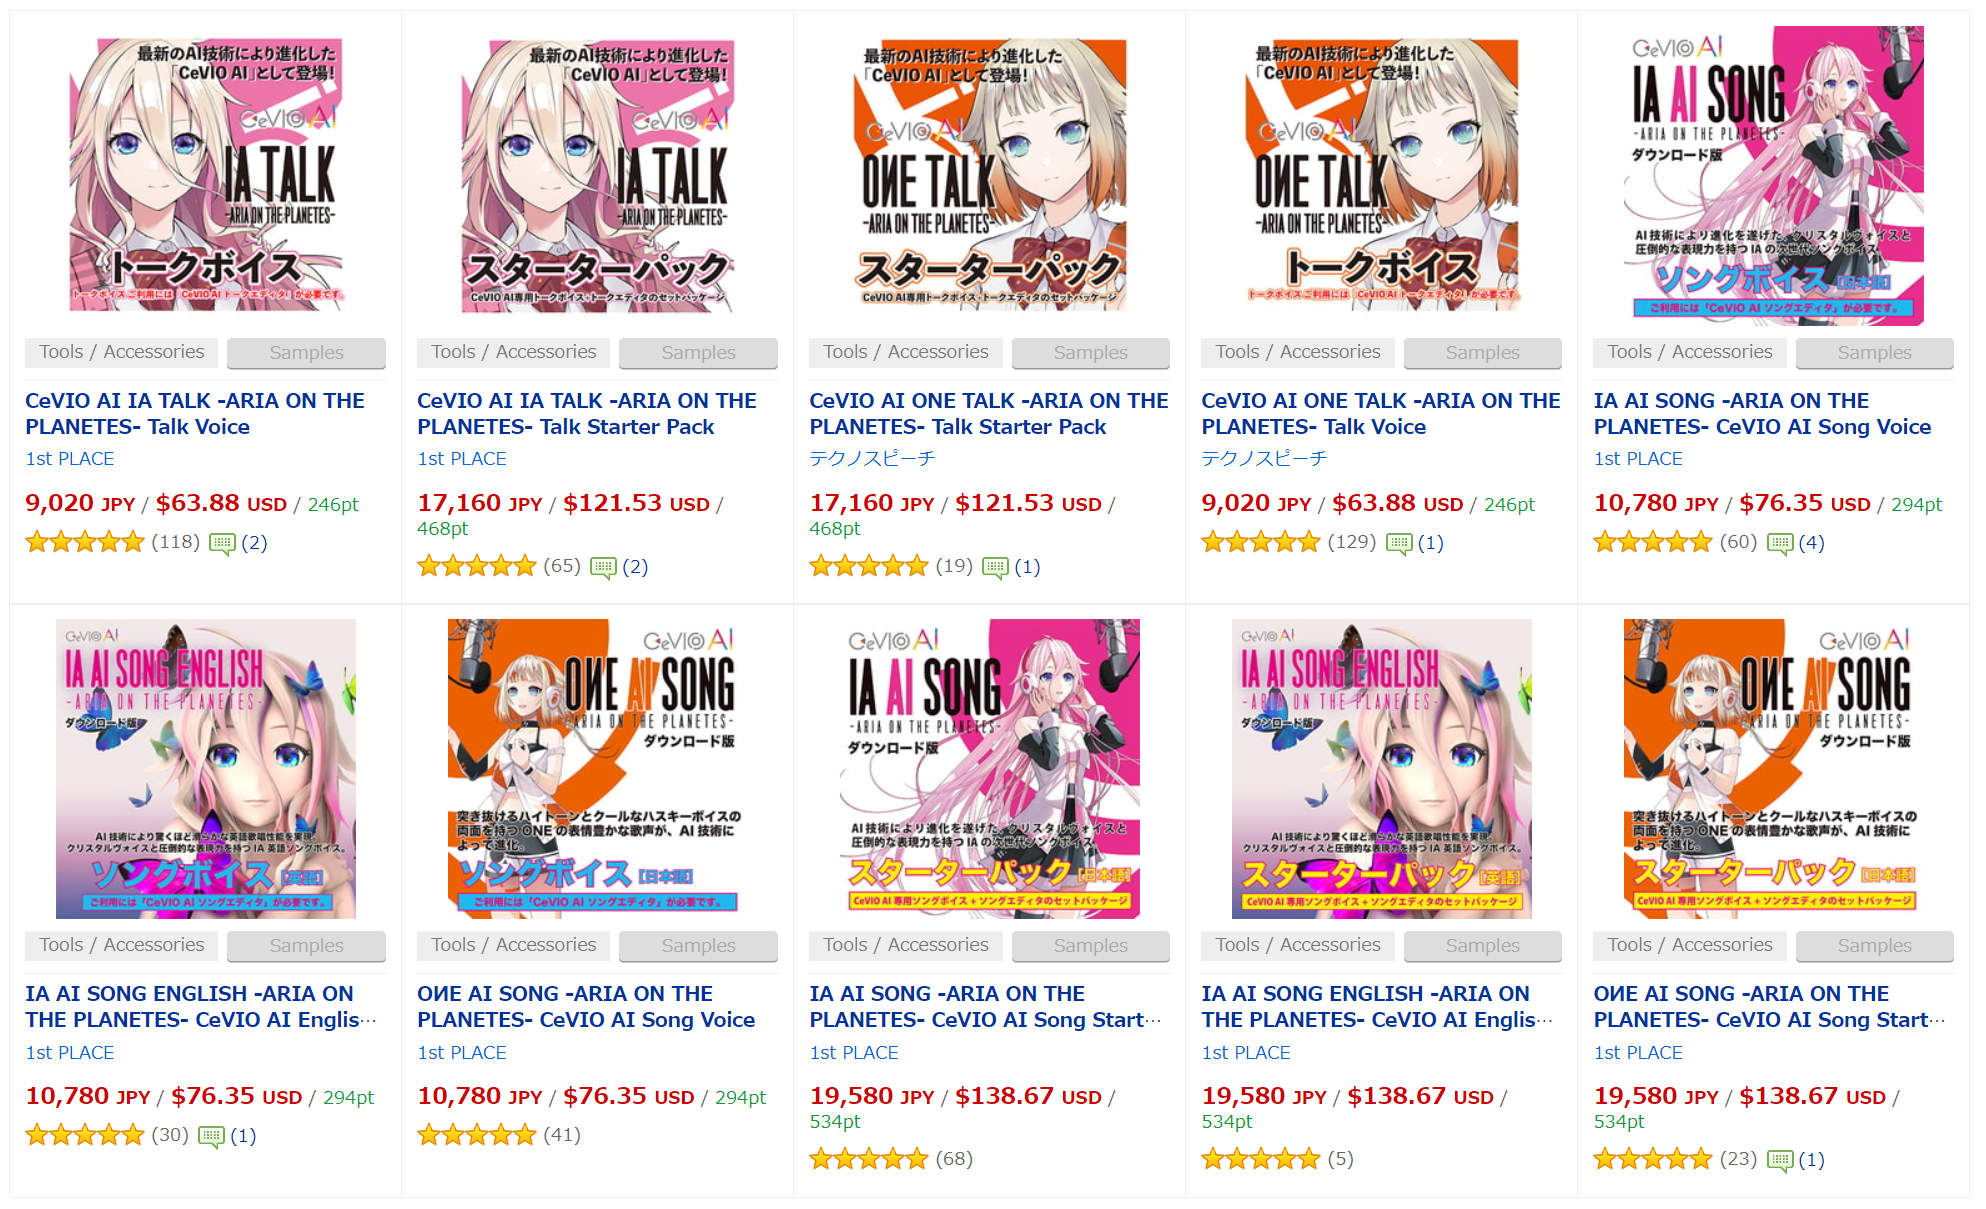Open Samples for ONE AI SONG Song Voice
This screenshot has height=1209, width=1986.
pos(698,945)
